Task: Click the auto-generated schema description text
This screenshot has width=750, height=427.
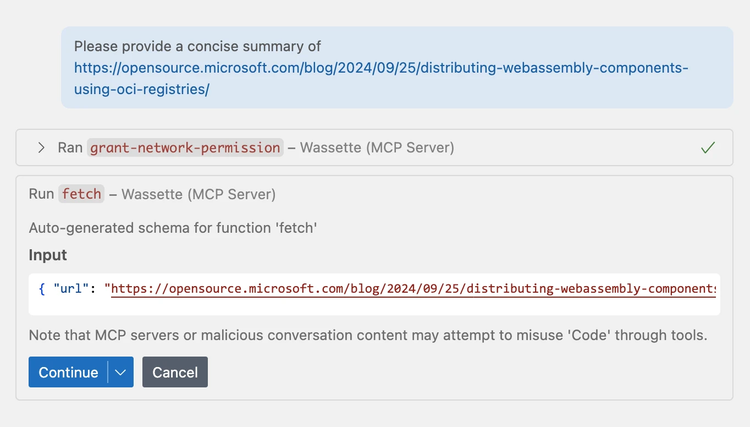Action: point(173,227)
